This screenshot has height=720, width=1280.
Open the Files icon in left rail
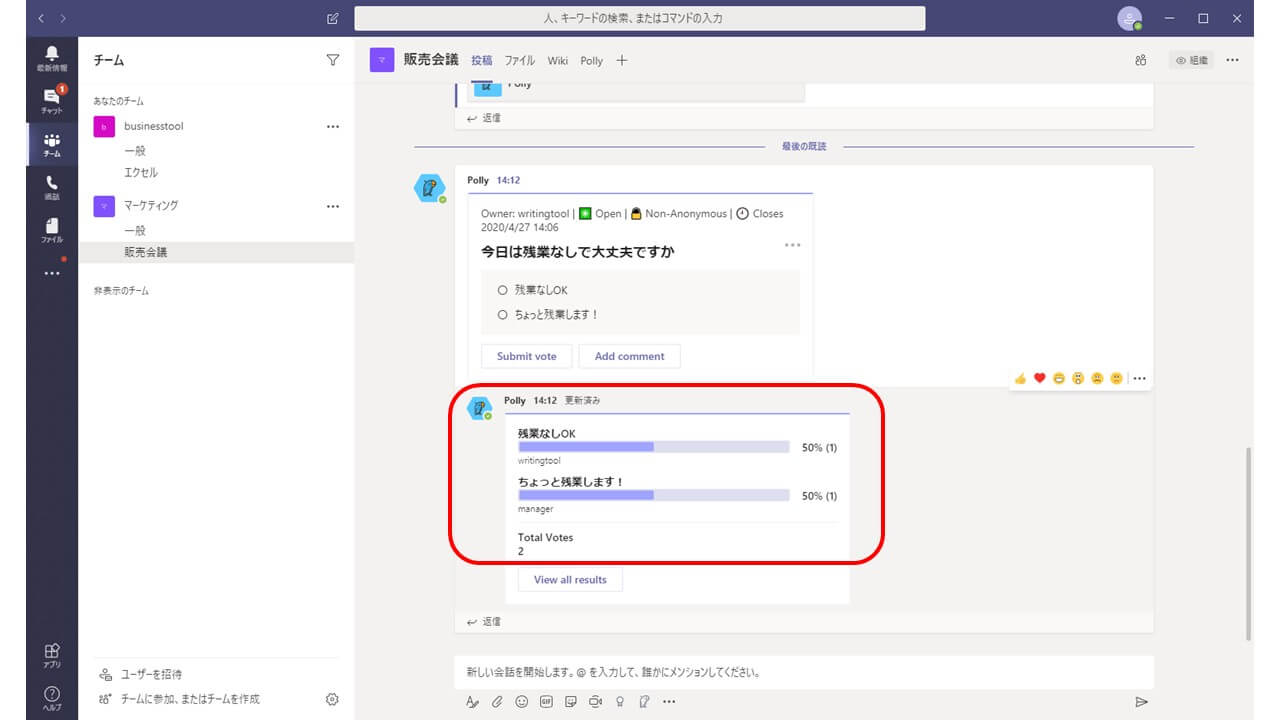52,229
